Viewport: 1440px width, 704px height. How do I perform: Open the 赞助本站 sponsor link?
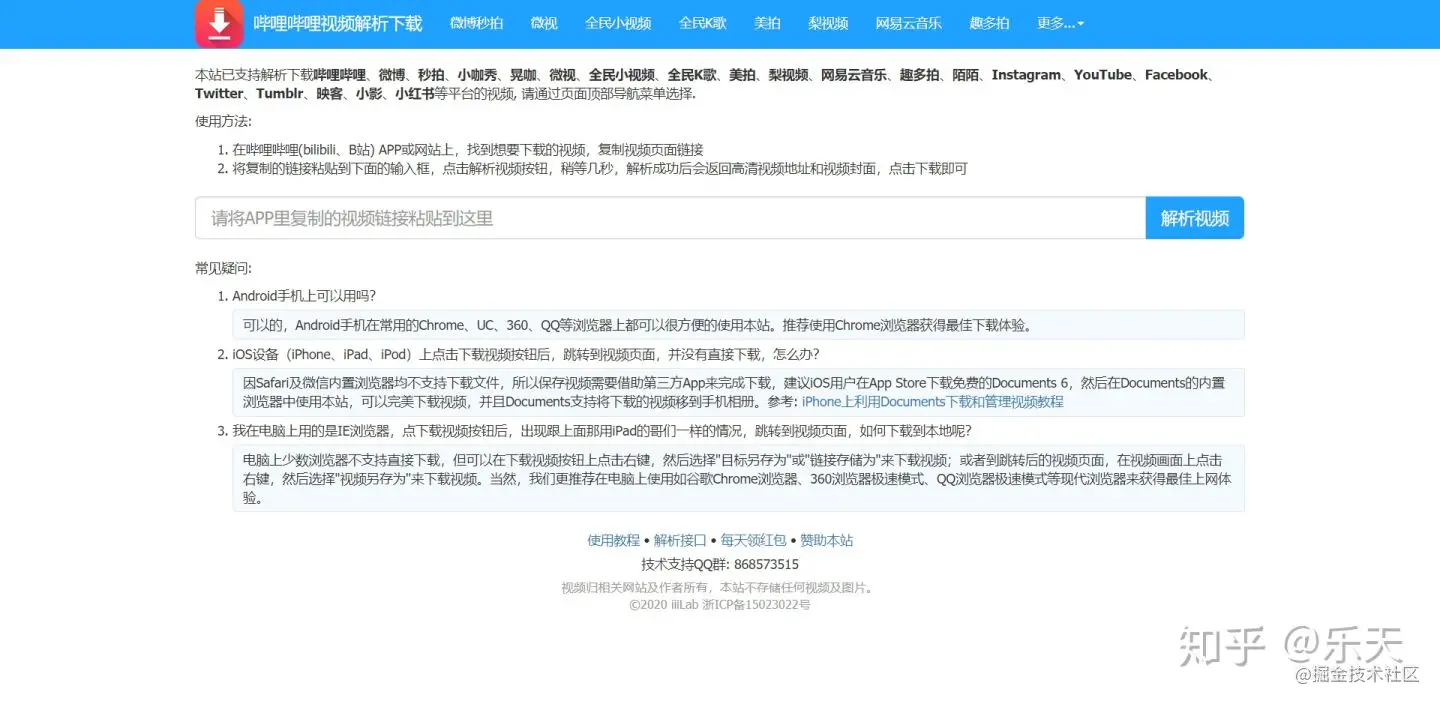pos(825,540)
